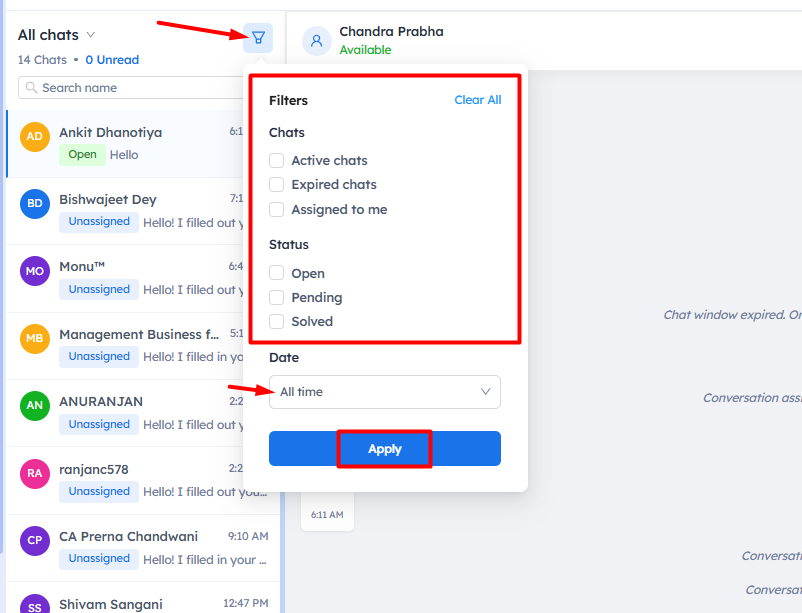This screenshot has height=613, width=802.
Task: Click the BD avatar for Bishwajeet Dey
Action: pos(35,204)
